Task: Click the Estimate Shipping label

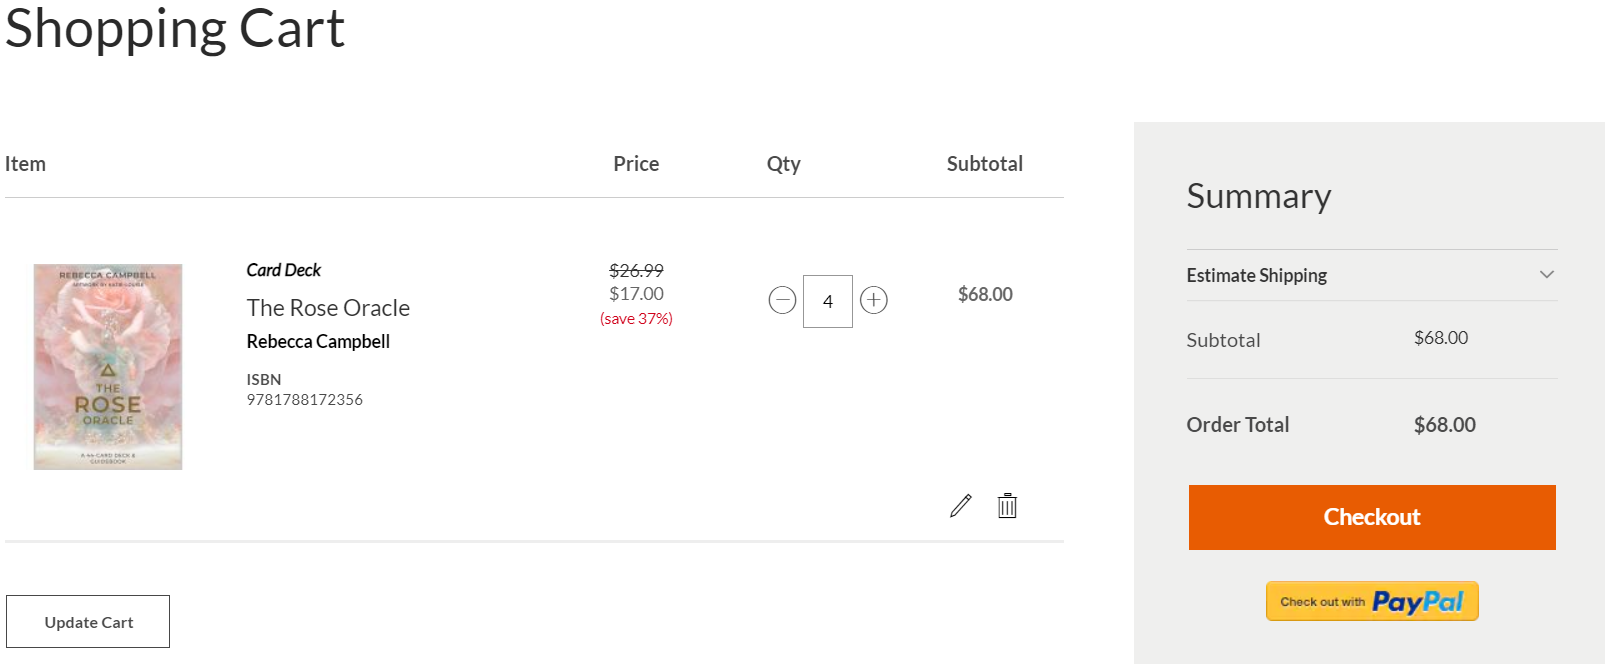Action: pos(1256,275)
